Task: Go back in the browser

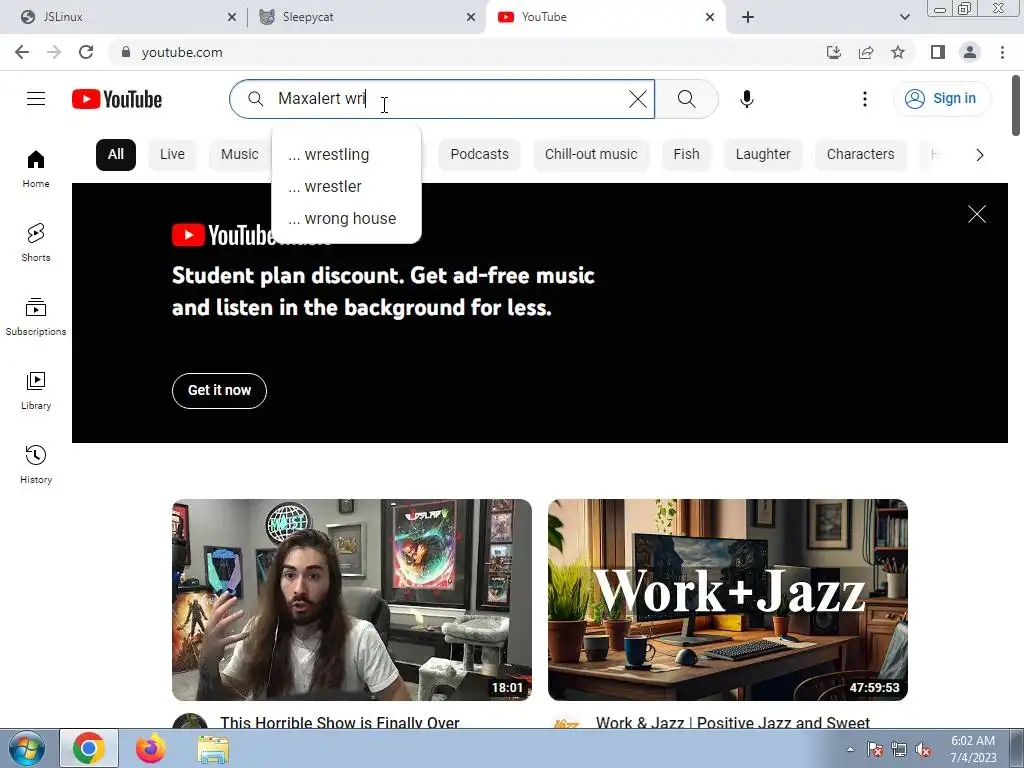Action: [x=22, y=52]
